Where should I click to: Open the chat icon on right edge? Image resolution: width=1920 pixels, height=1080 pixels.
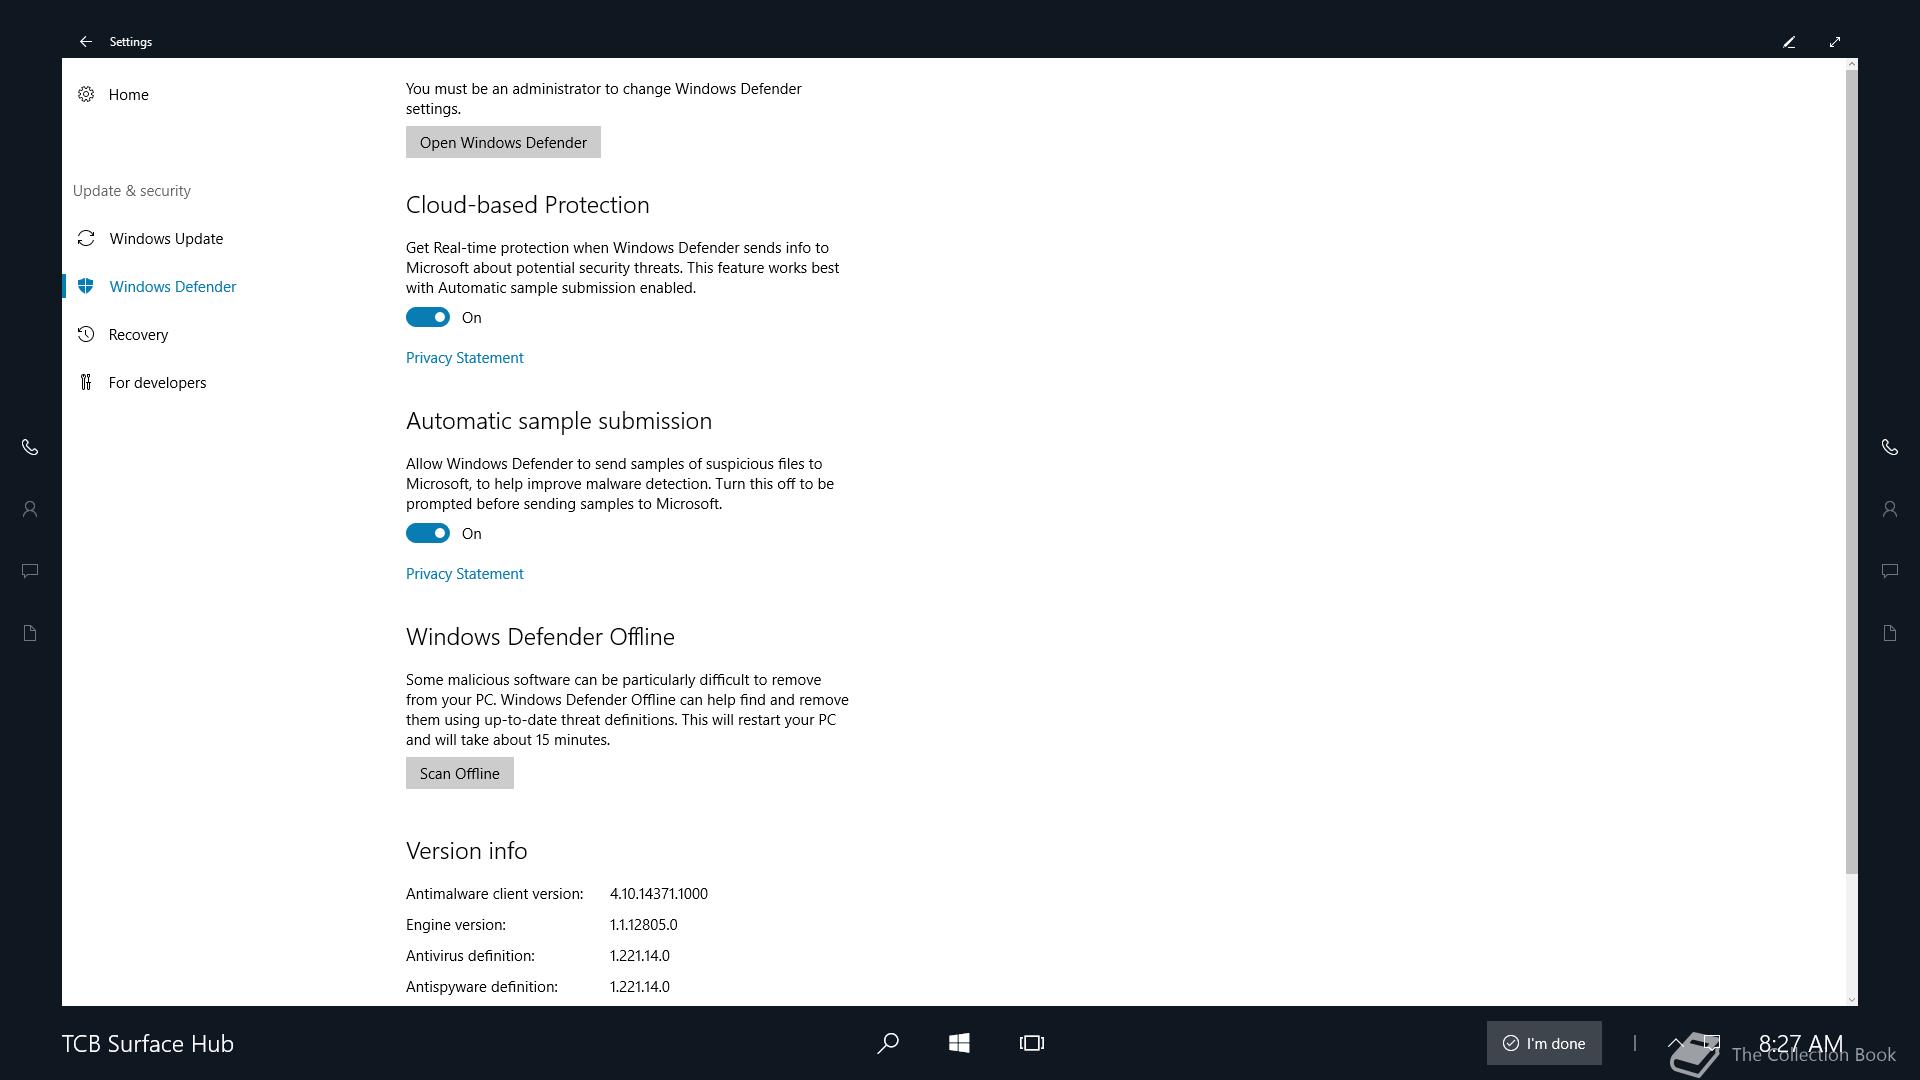coord(1890,571)
